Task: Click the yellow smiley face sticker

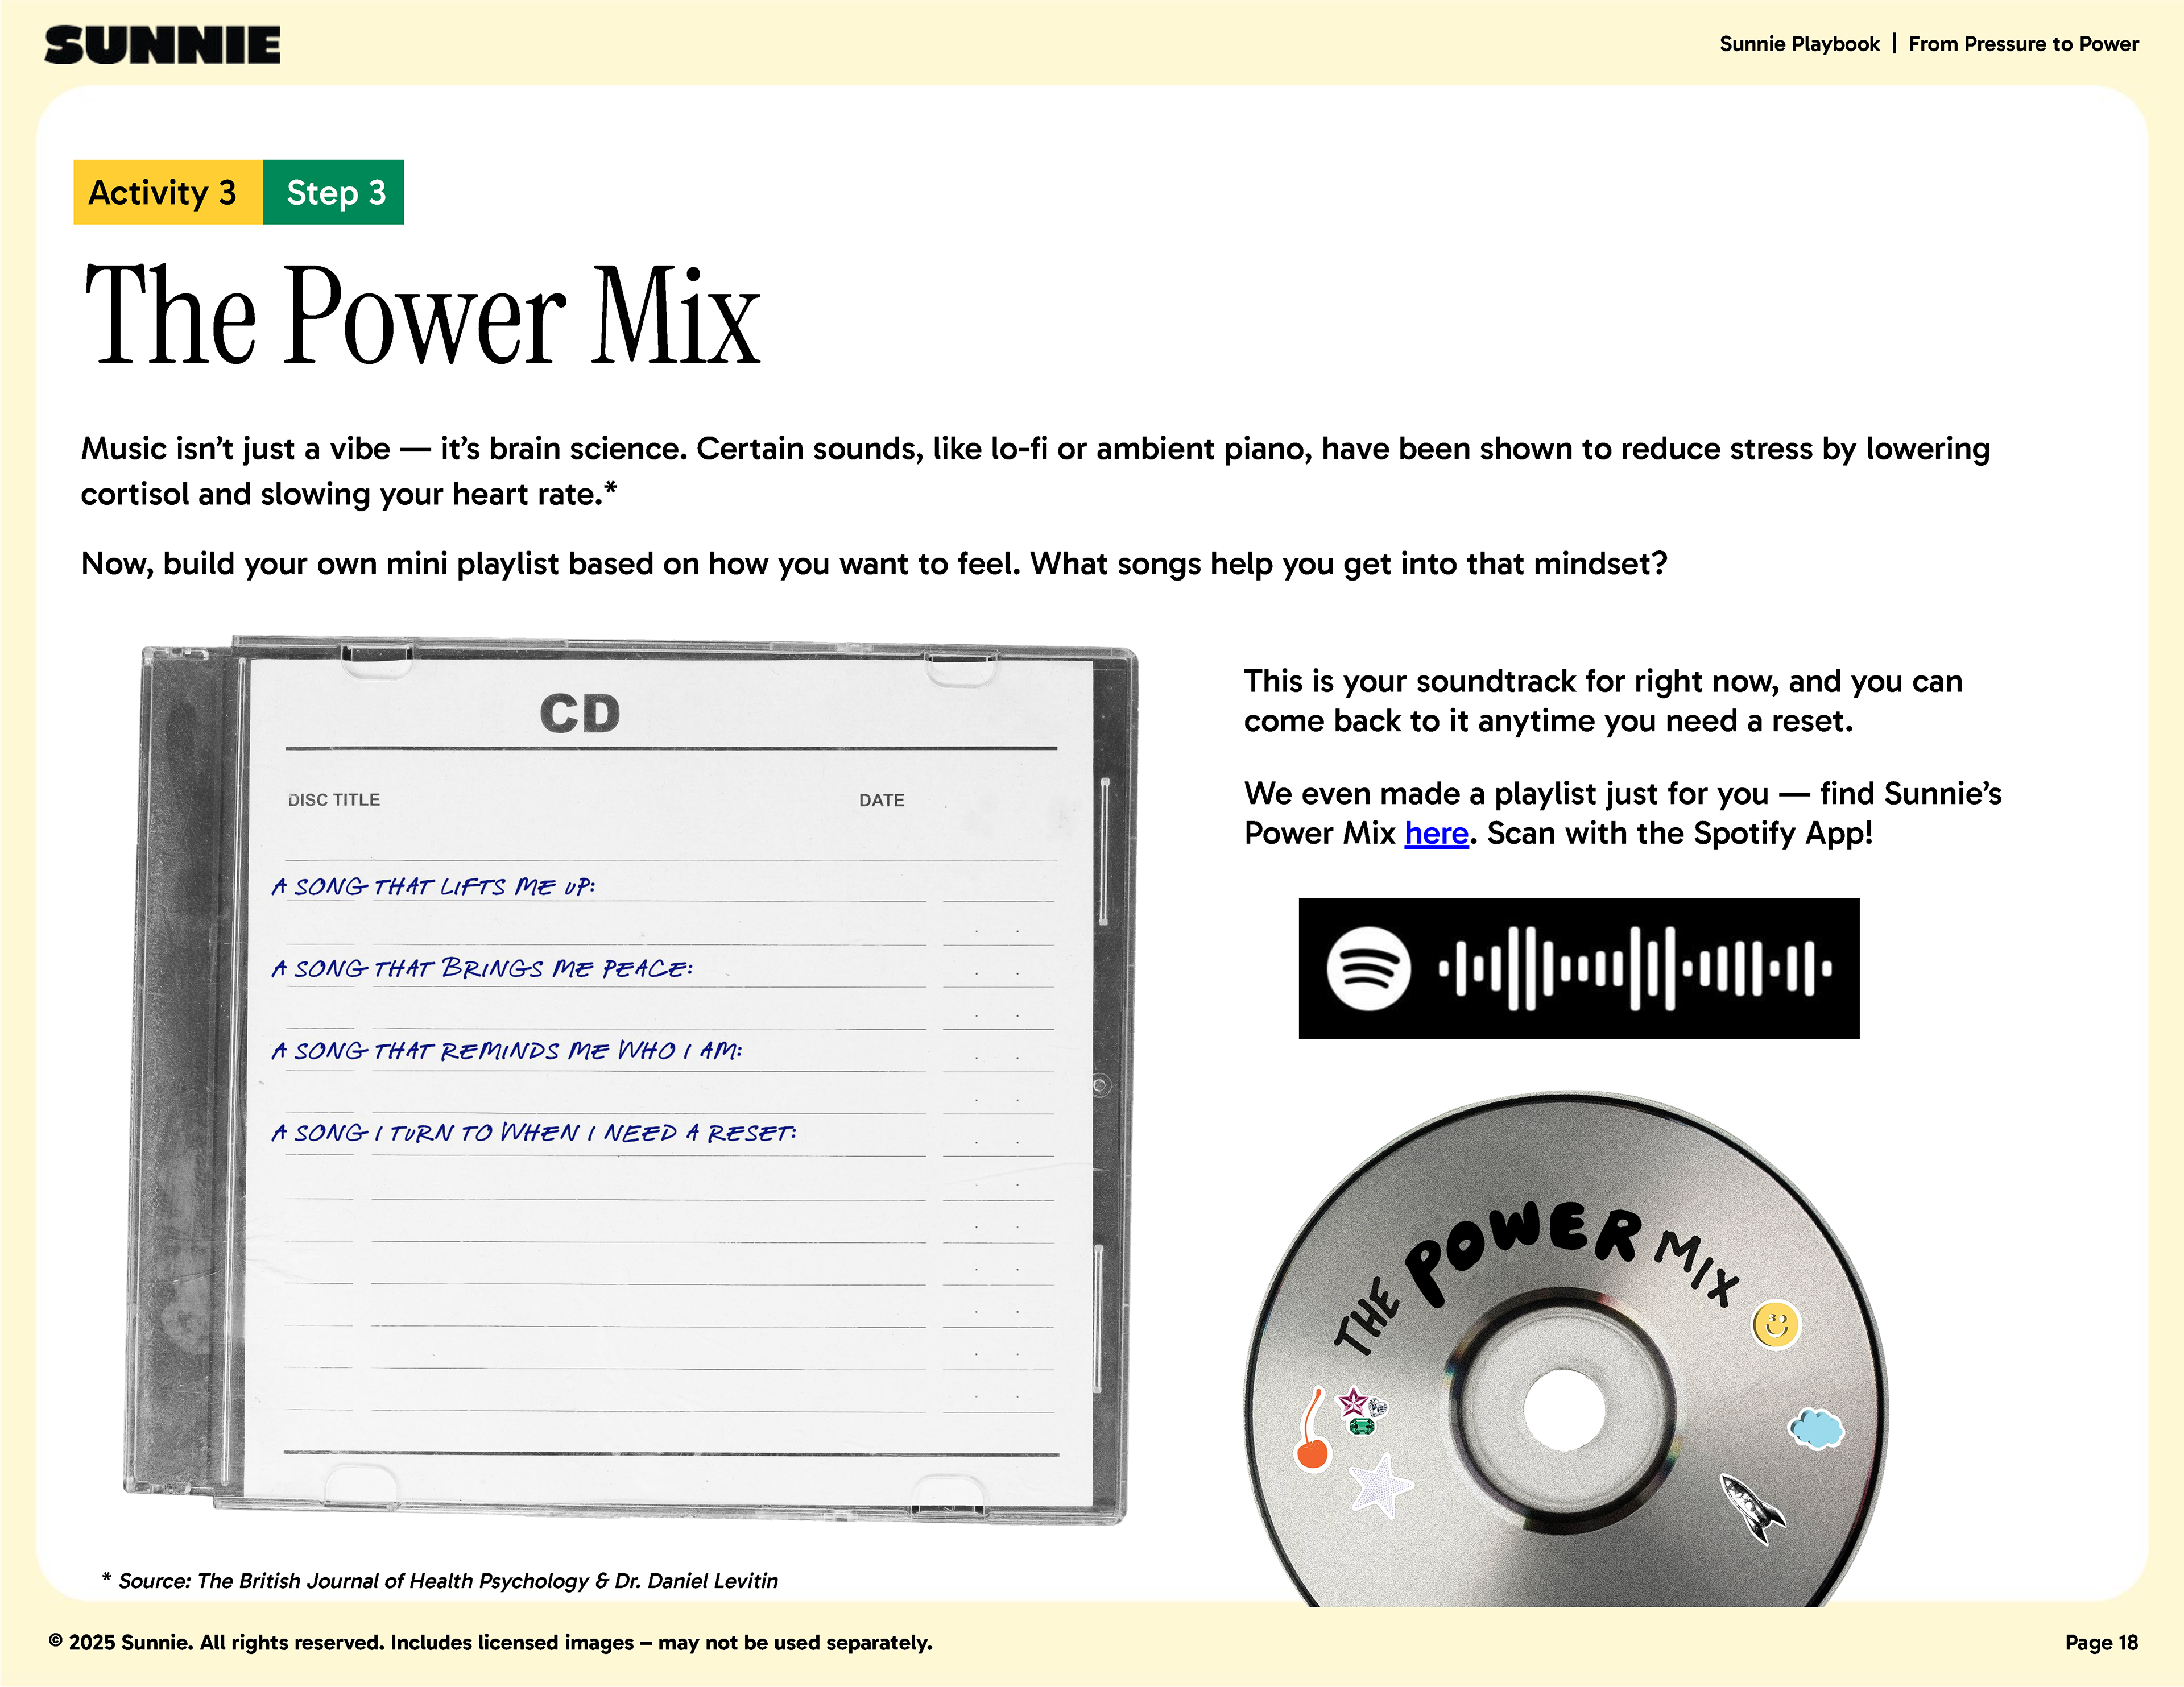Action: tap(1776, 1326)
